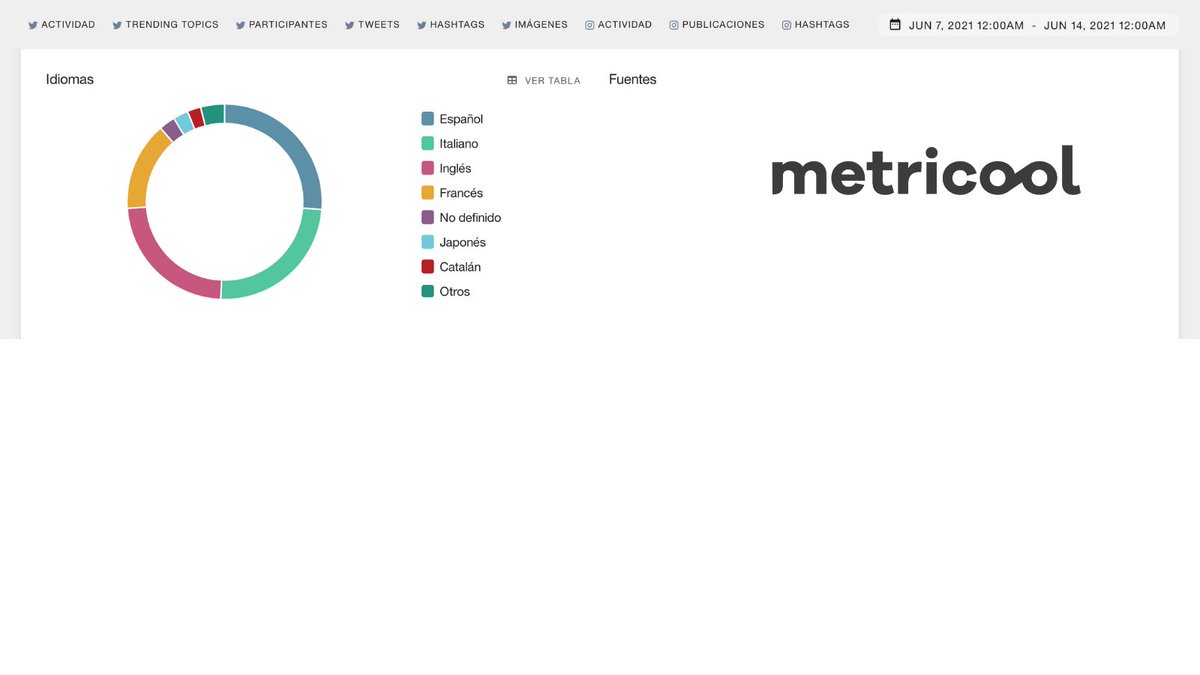
Task: Toggle No definido legend swatch
Action: click(x=428, y=218)
